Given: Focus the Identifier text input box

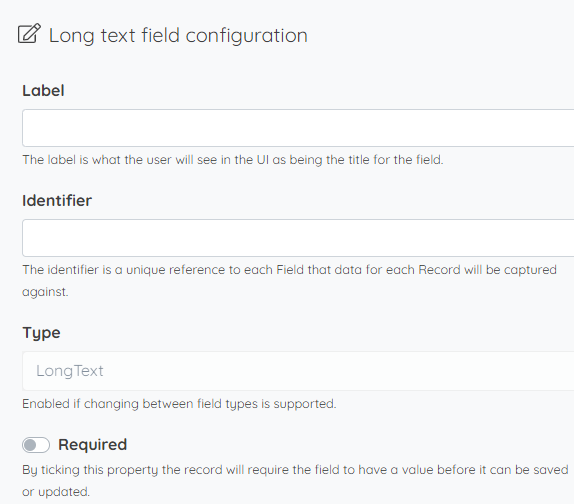Looking at the screenshot, I should pos(298,238).
